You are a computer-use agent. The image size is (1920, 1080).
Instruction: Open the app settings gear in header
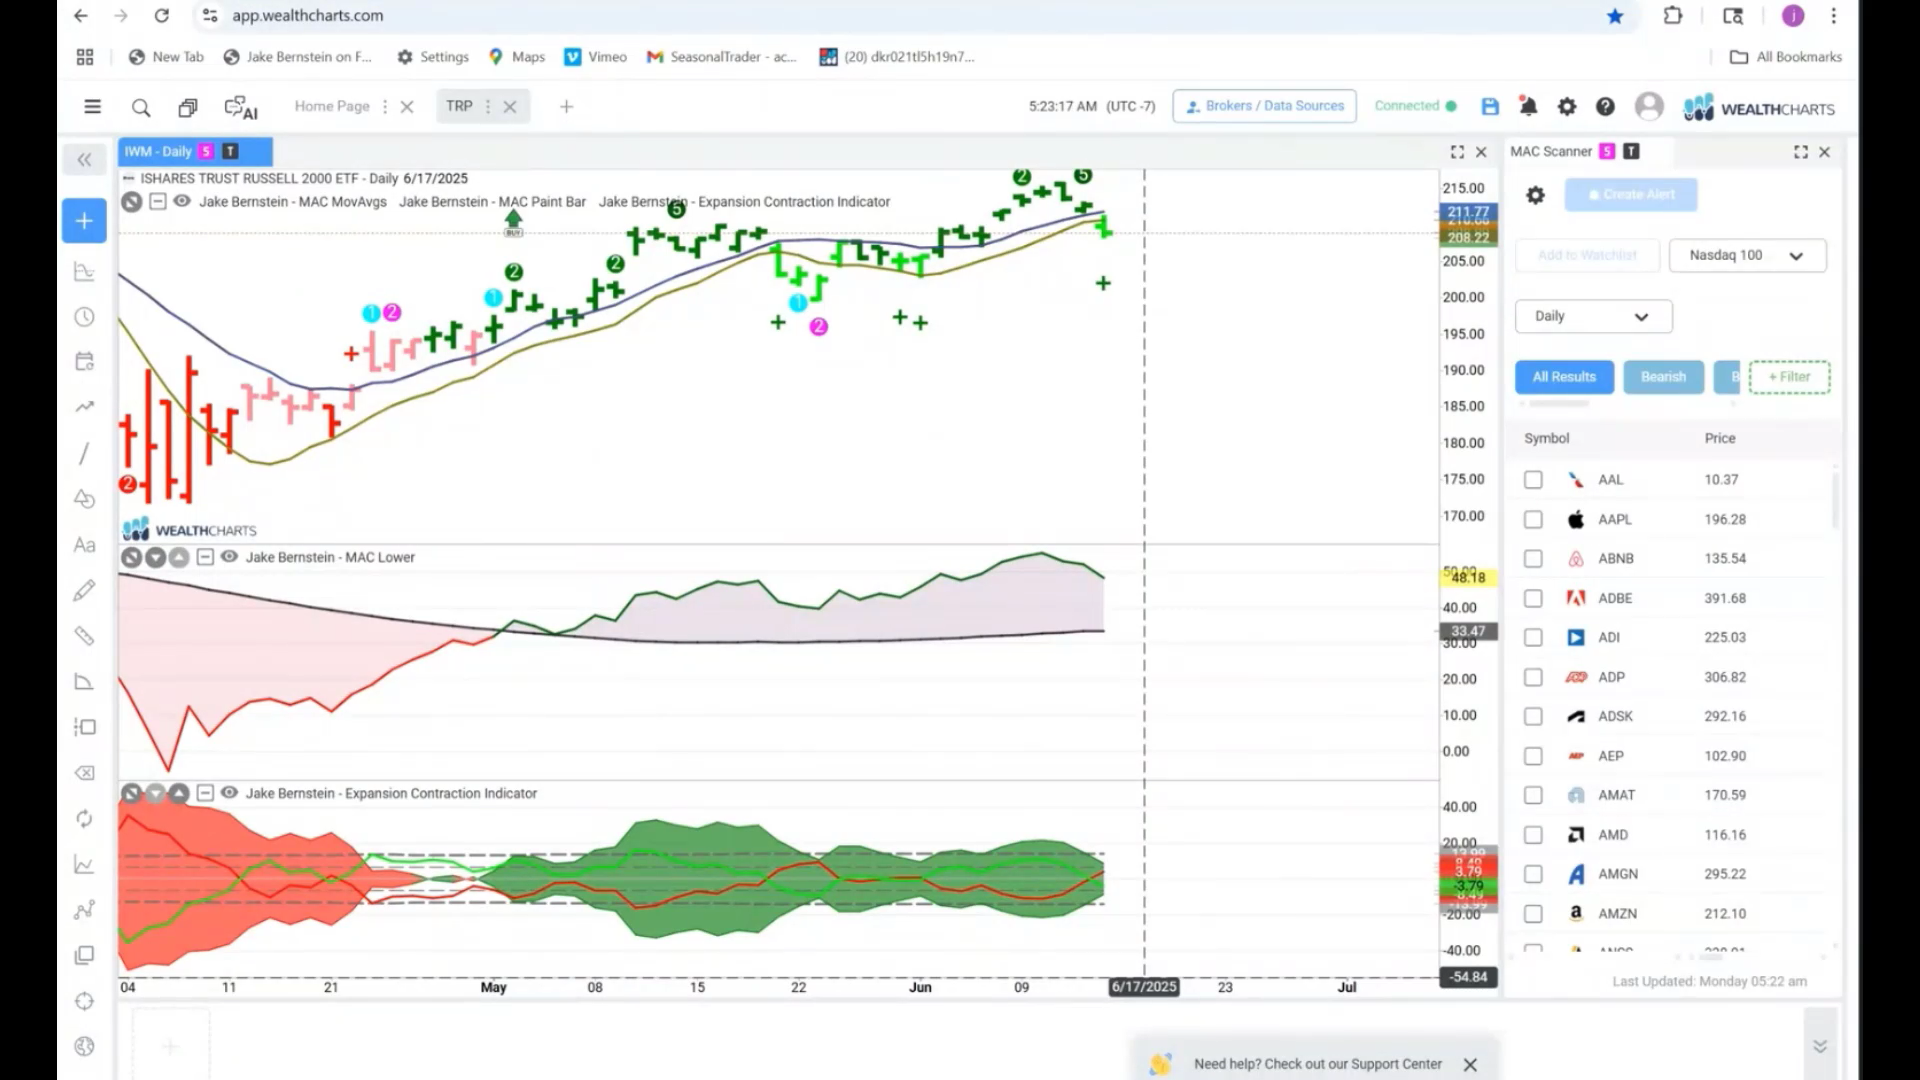[x=1567, y=106]
